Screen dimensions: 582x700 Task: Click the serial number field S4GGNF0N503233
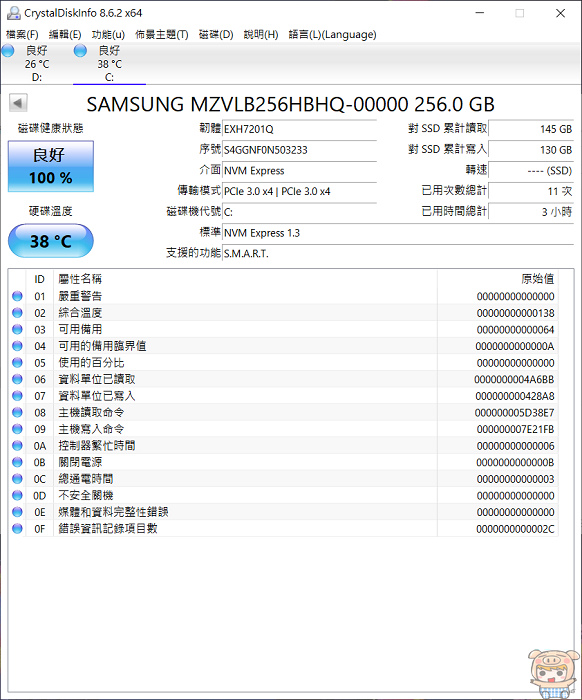pyautogui.click(x=299, y=150)
